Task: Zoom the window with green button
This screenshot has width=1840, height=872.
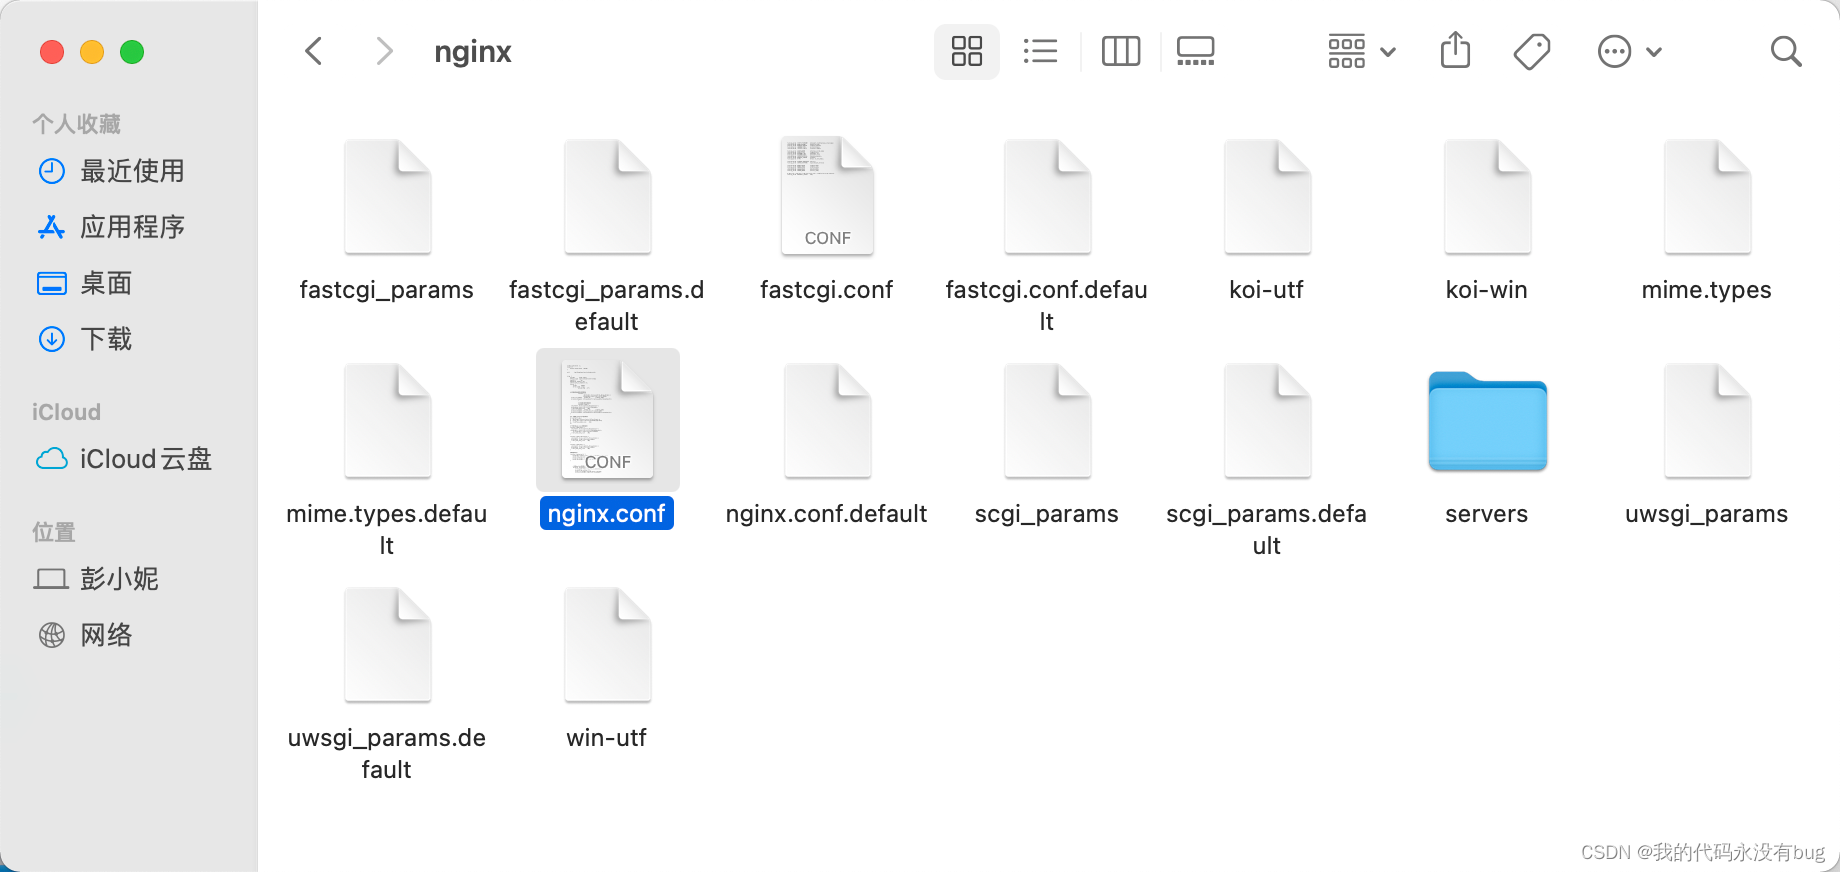Action: point(132,52)
